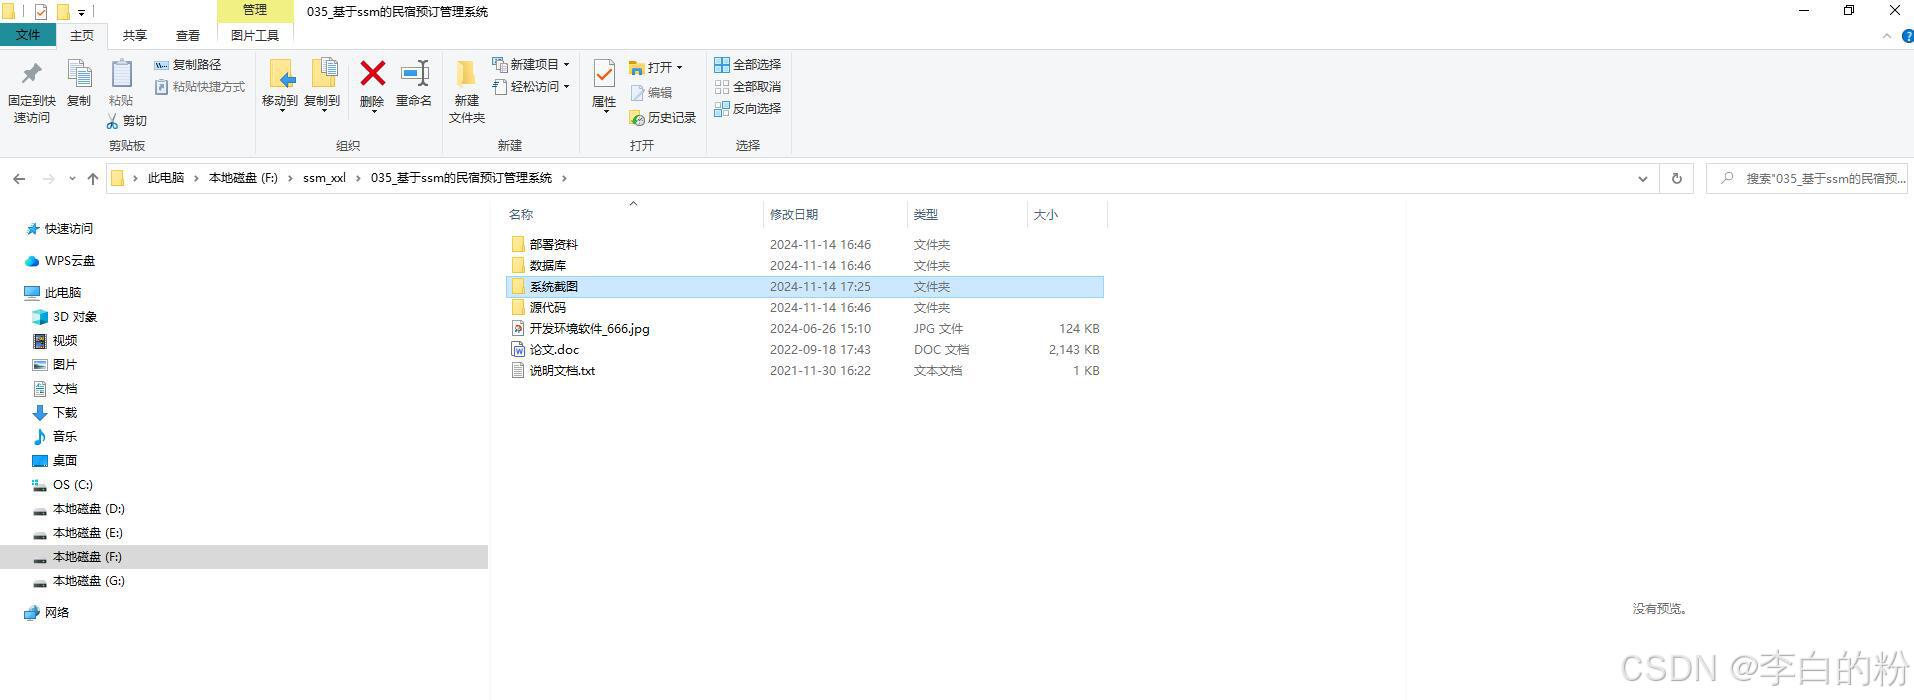This screenshot has height=700, width=1914.
Task: Open Help question mark icon
Action: [x=1907, y=36]
